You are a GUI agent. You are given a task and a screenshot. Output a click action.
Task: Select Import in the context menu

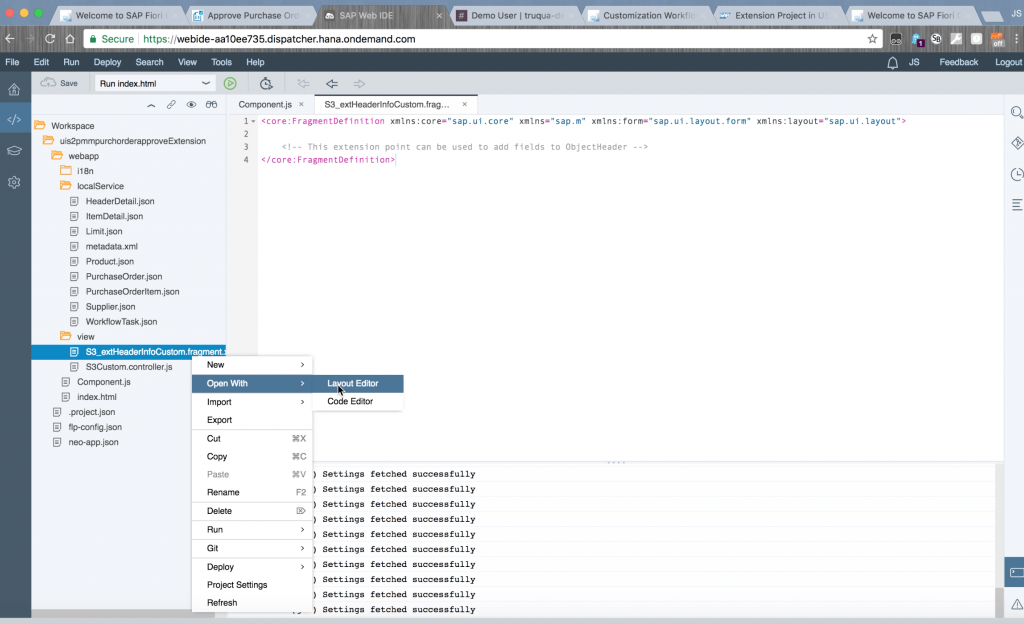coord(252,402)
